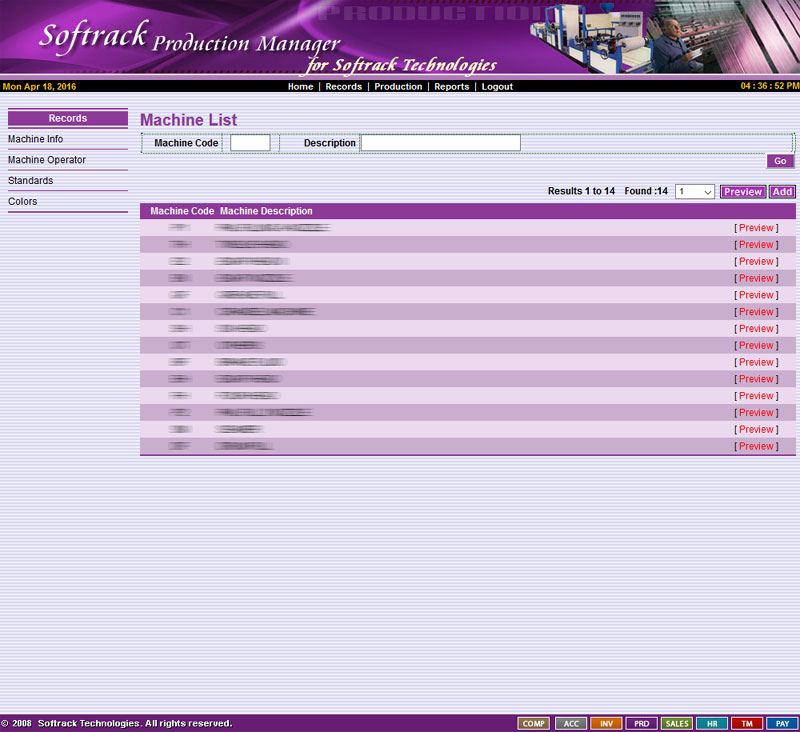Image resolution: width=800 pixels, height=732 pixels.
Task: Open the SALES module badge
Action: coord(677,723)
